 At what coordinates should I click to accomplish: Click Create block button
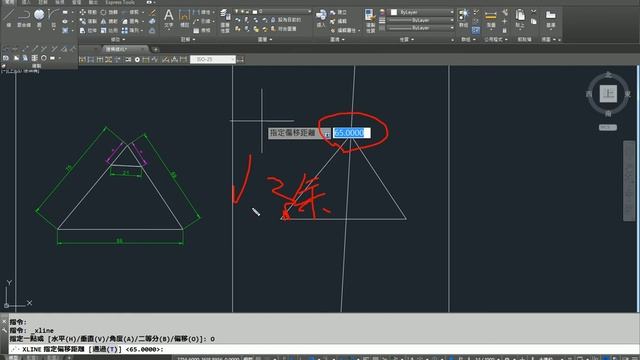pyautogui.click(x=338, y=13)
